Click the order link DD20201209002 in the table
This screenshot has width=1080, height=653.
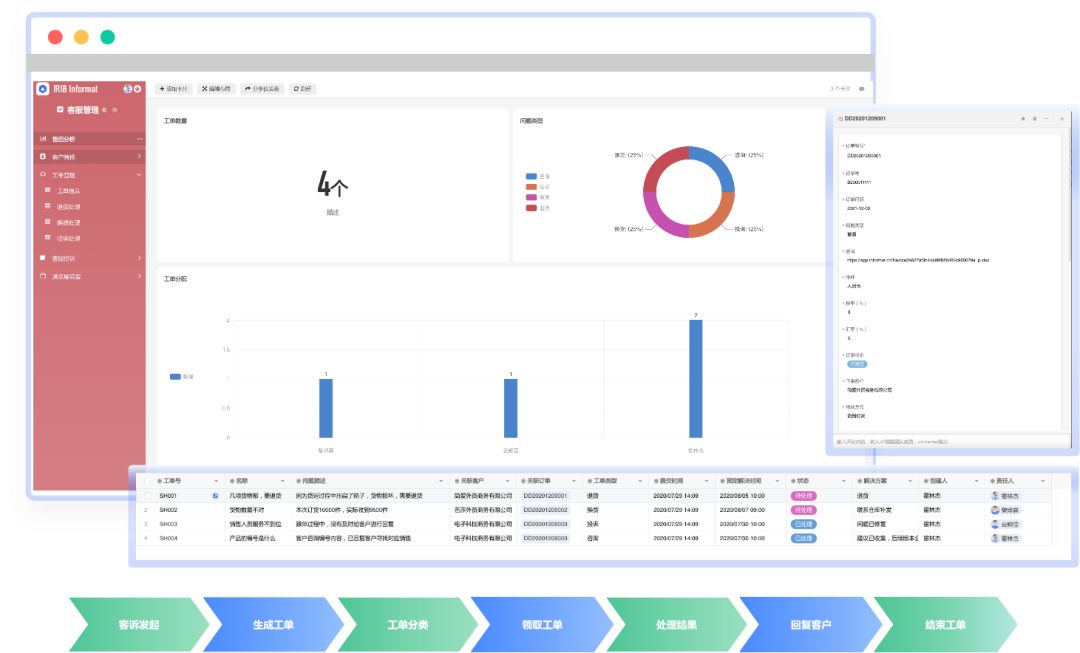(546, 510)
